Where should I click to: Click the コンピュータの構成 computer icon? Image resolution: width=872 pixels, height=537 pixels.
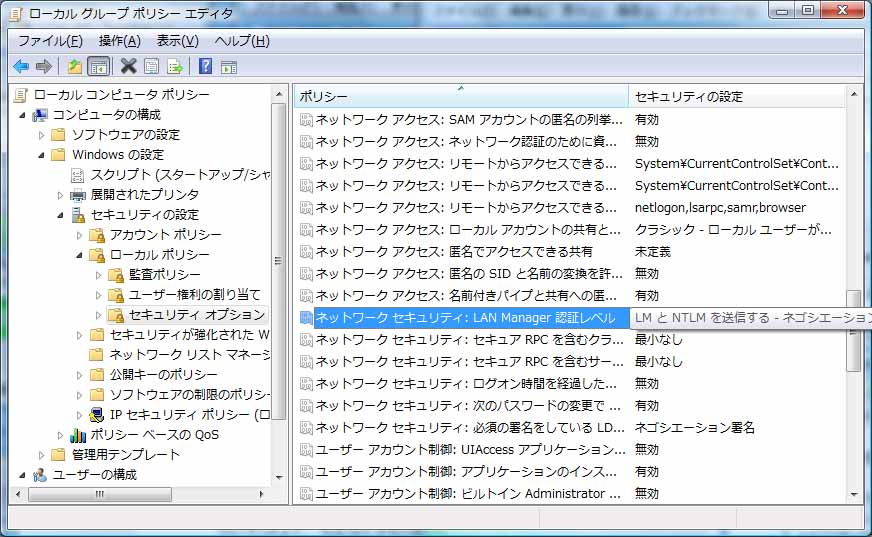(x=40, y=115)
